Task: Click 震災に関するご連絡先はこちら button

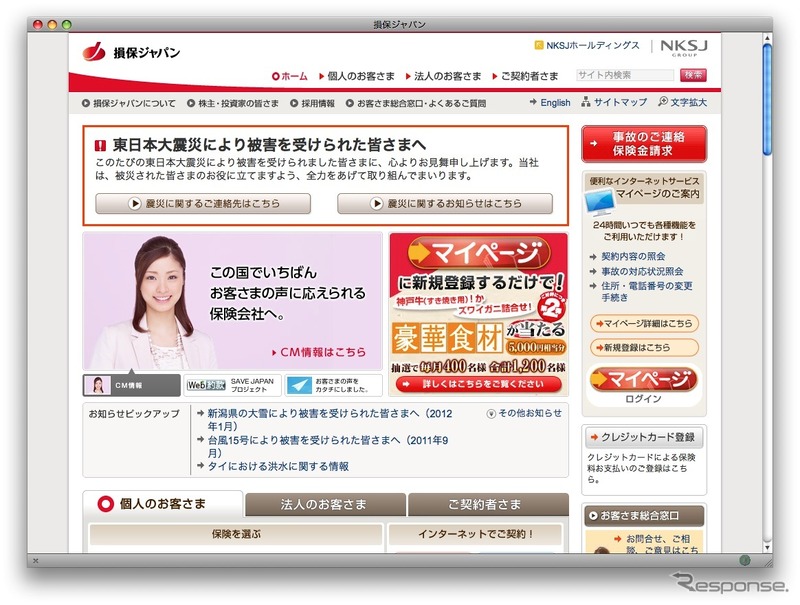Action: pos(203,203)
